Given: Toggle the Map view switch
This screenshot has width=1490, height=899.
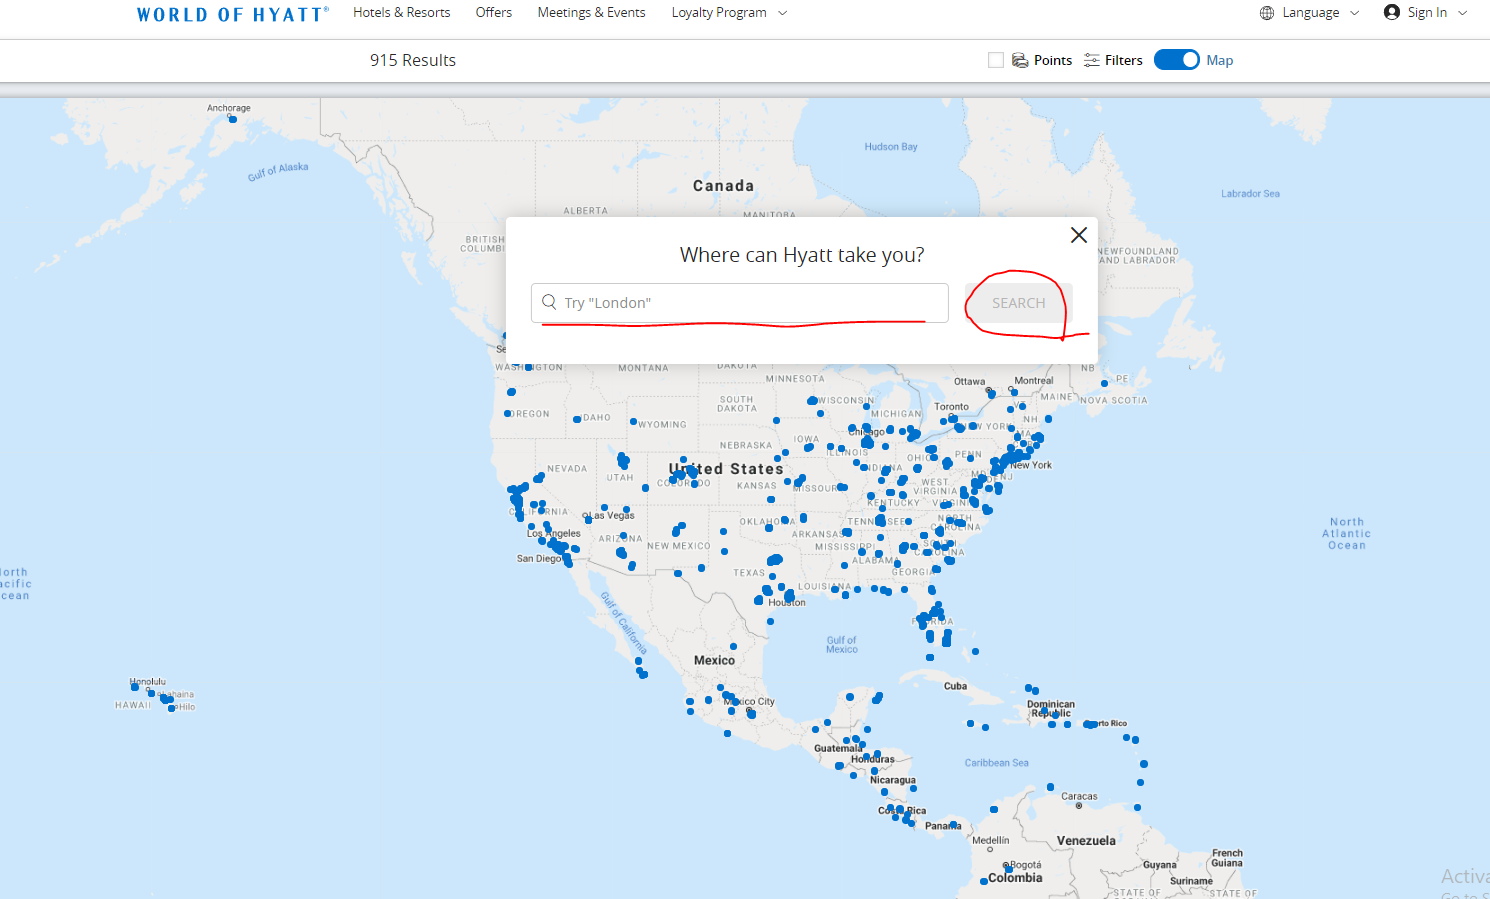Looking at the screenshot, I should point(1177,60).
